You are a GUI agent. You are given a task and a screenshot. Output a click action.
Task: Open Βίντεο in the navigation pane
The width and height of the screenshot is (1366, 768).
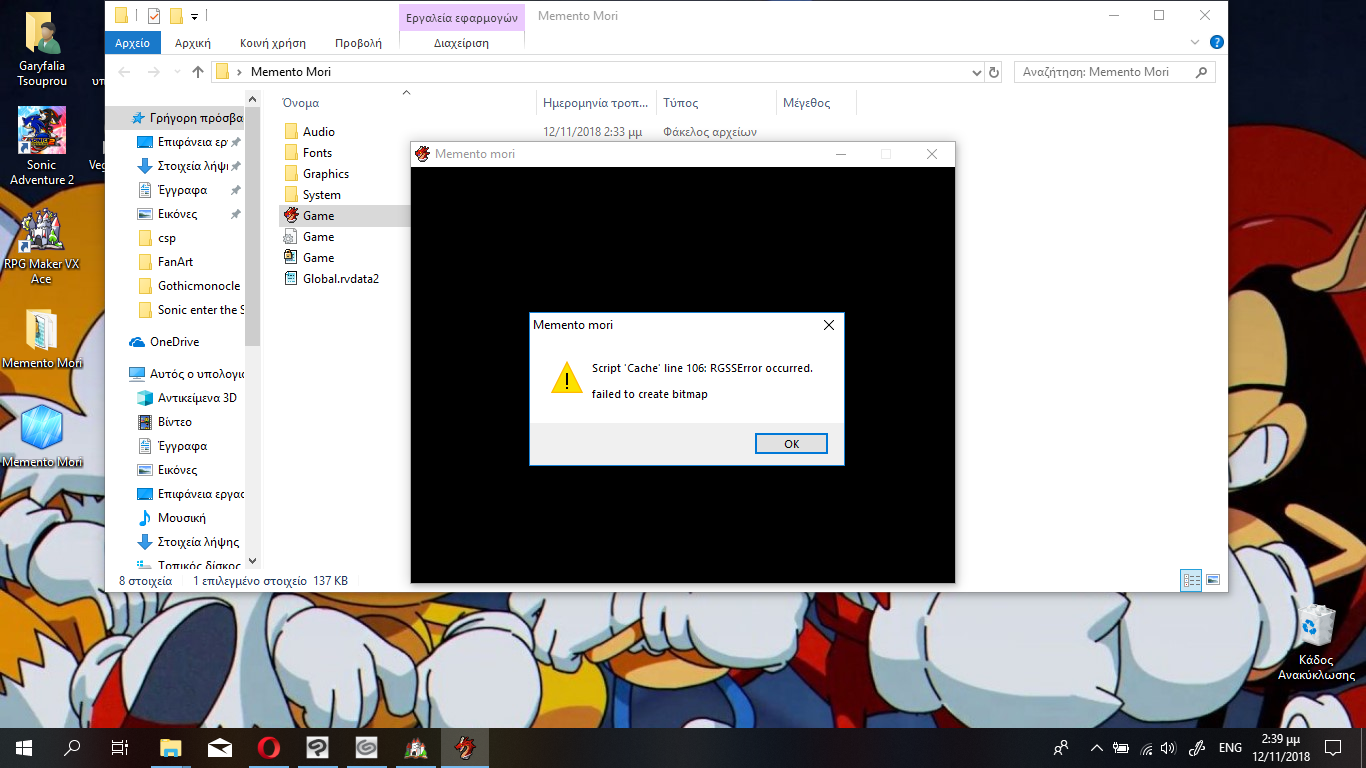coord(175,422)
